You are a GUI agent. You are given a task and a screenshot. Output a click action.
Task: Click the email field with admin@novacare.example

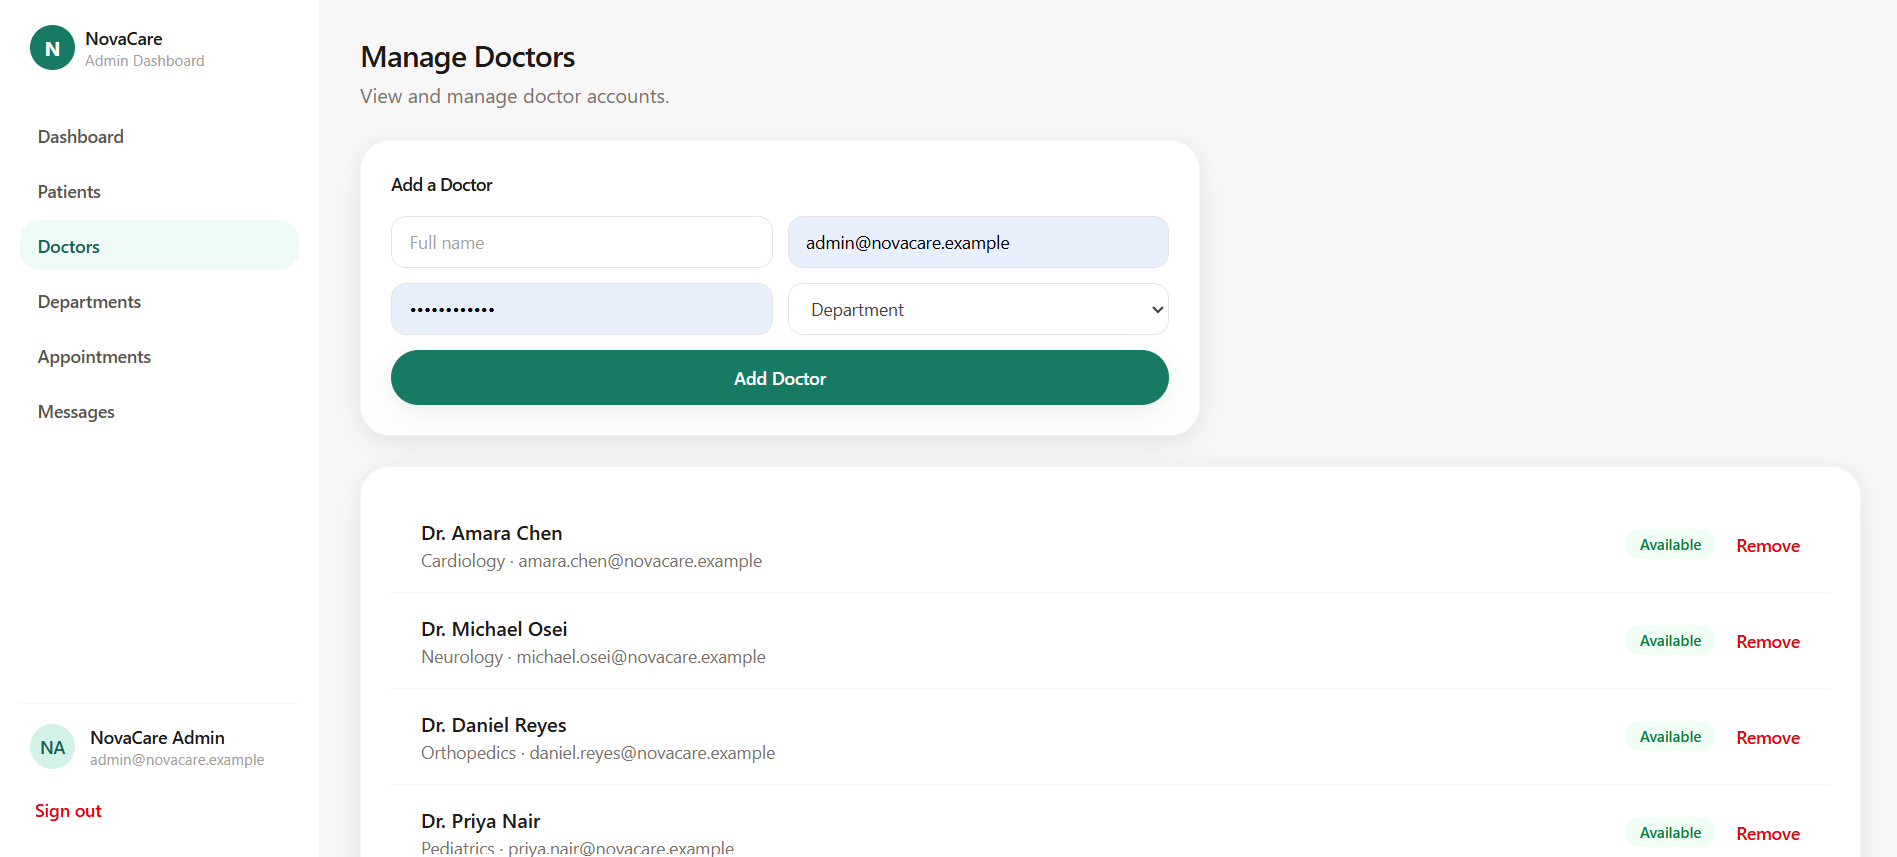tap(978, 242)
